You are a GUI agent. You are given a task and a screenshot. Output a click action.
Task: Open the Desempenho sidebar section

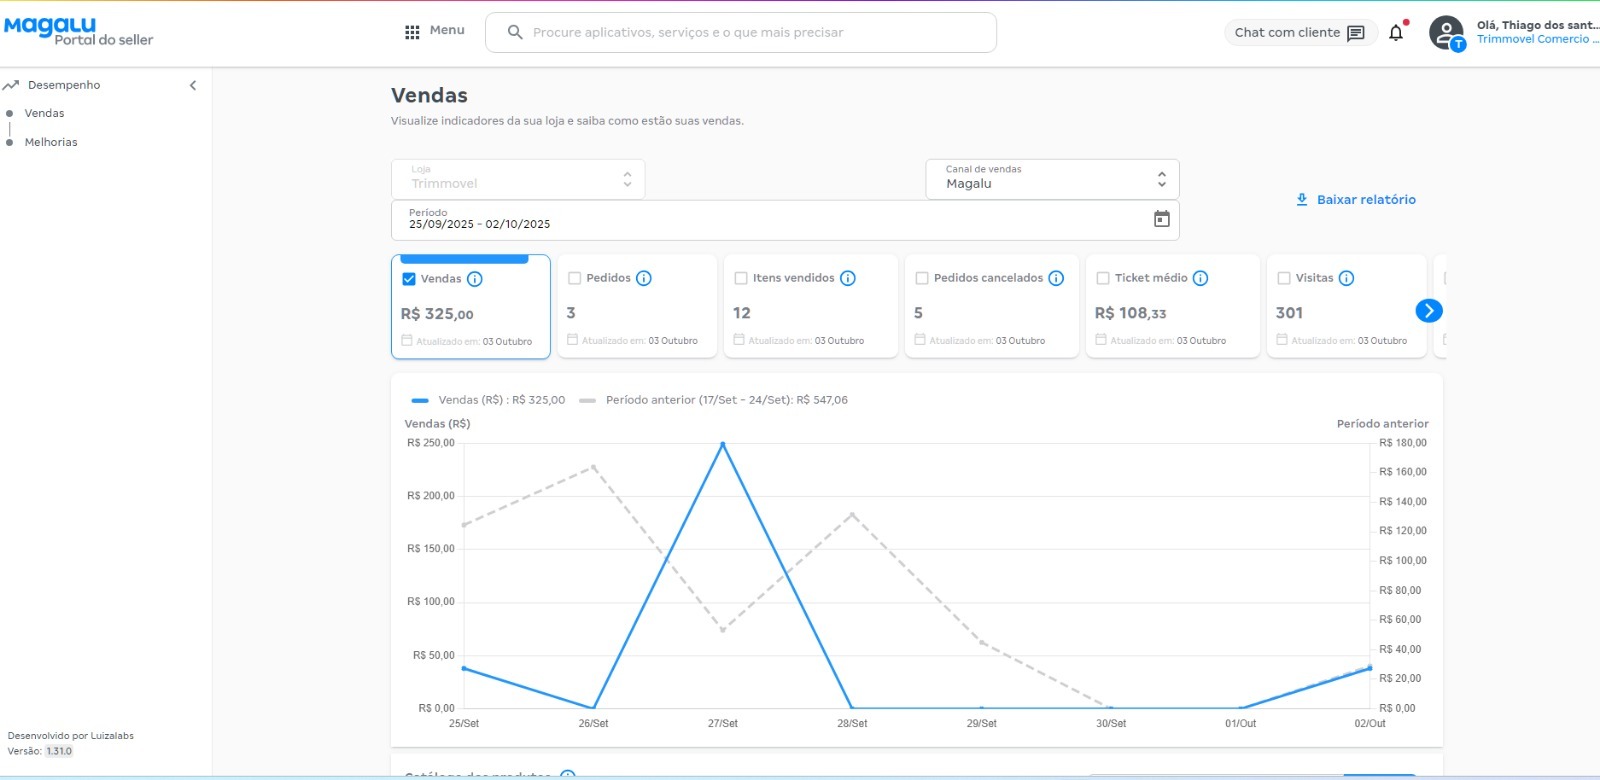coord(64,85)
